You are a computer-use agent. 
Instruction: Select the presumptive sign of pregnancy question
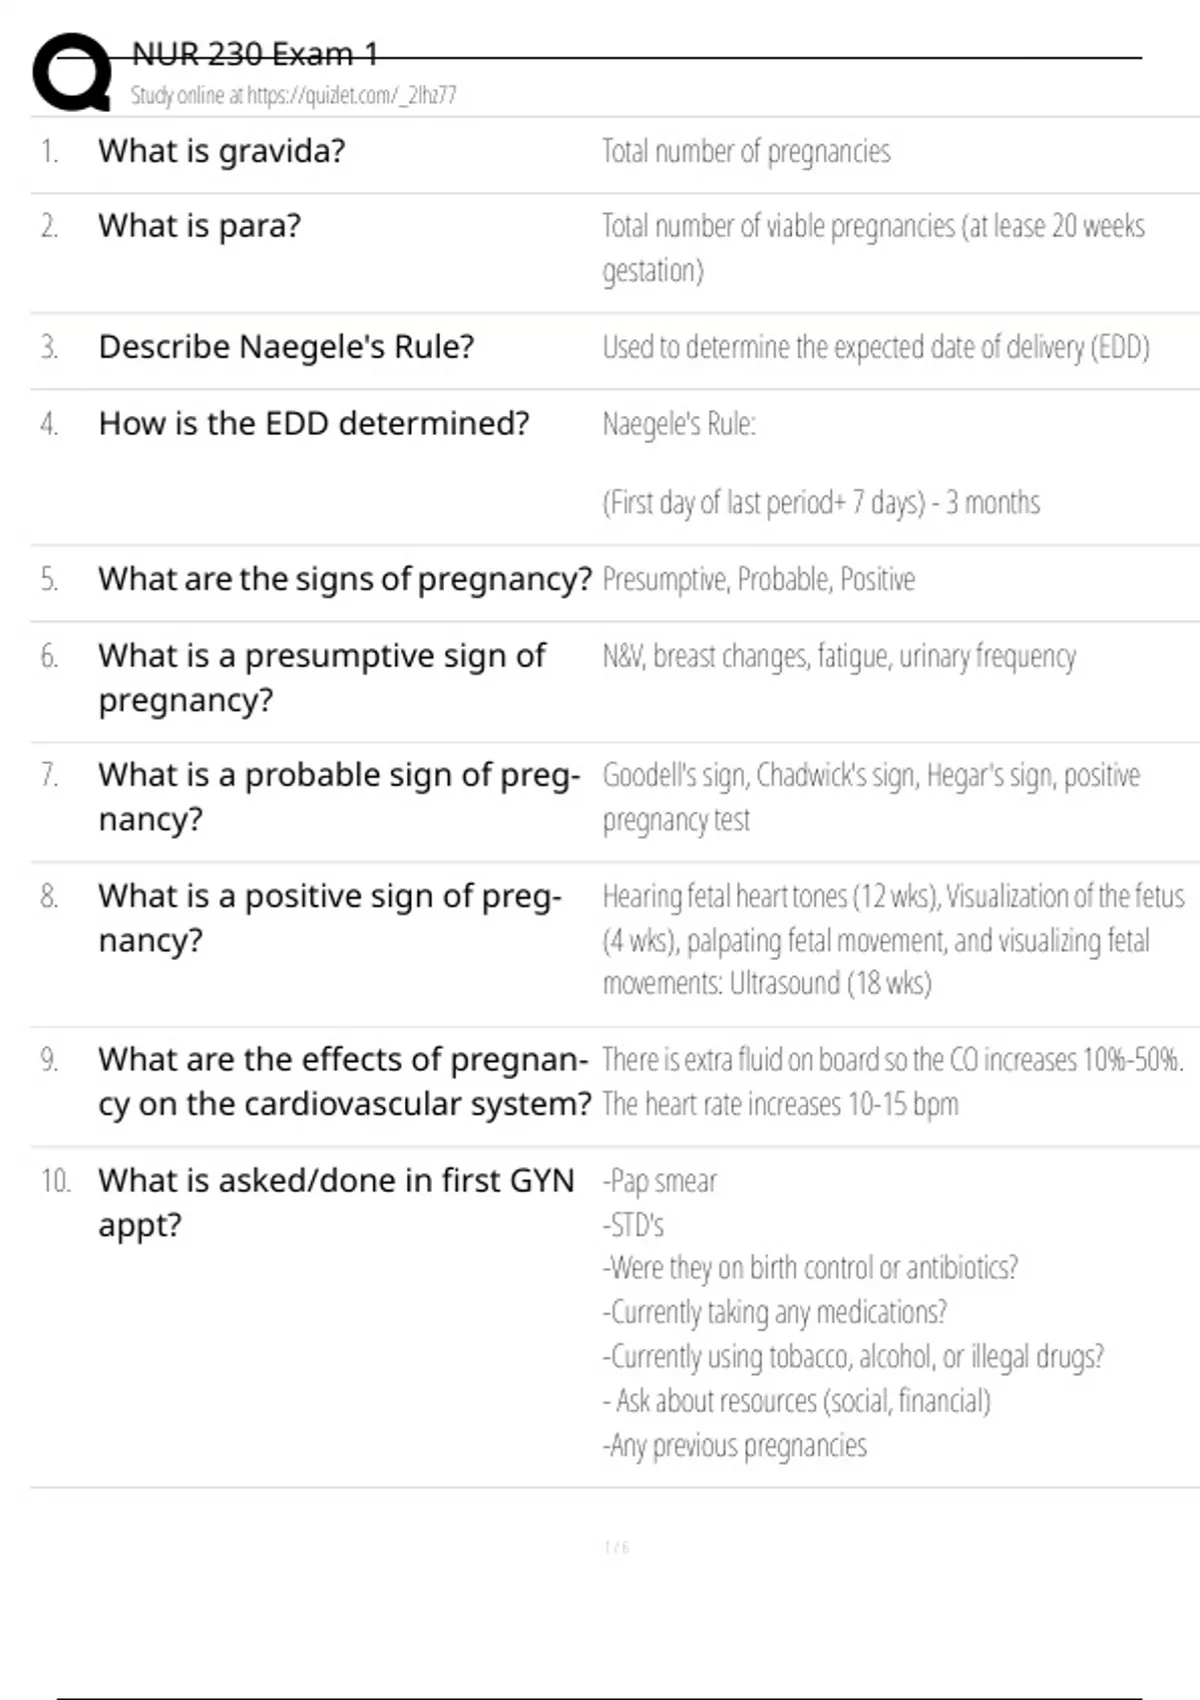click(x=321, y=677)
